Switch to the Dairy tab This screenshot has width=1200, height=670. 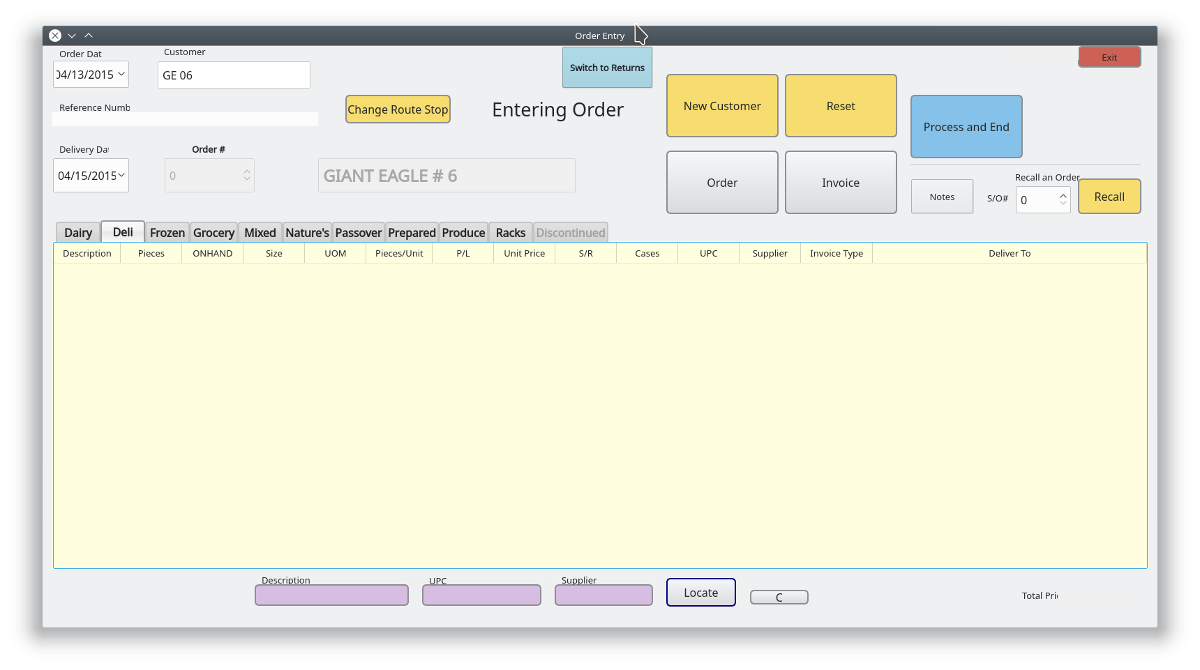click(x=78, y=232)
